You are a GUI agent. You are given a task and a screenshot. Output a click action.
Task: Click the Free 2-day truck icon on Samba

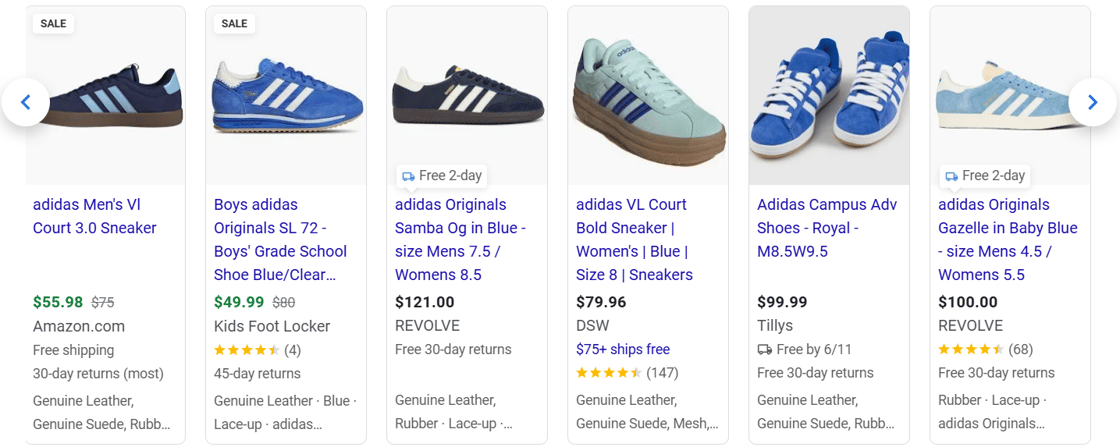[408, 176]
